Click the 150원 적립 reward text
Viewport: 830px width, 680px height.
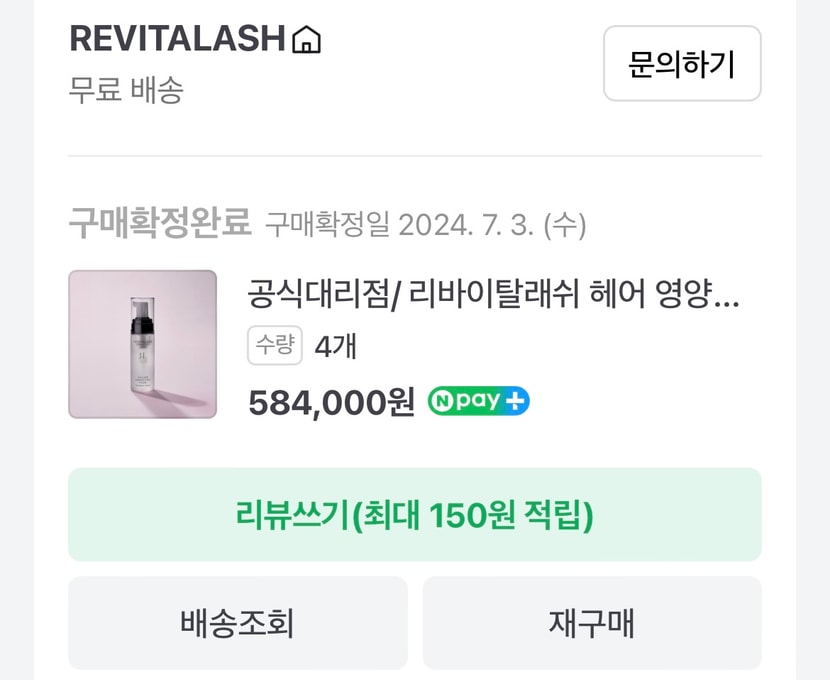point(510,515)
